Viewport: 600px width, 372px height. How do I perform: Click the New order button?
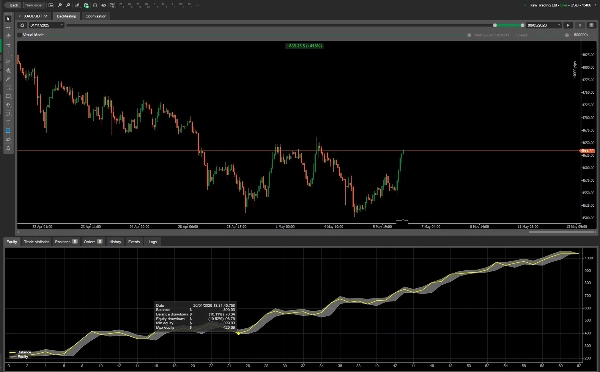[34, 5]
